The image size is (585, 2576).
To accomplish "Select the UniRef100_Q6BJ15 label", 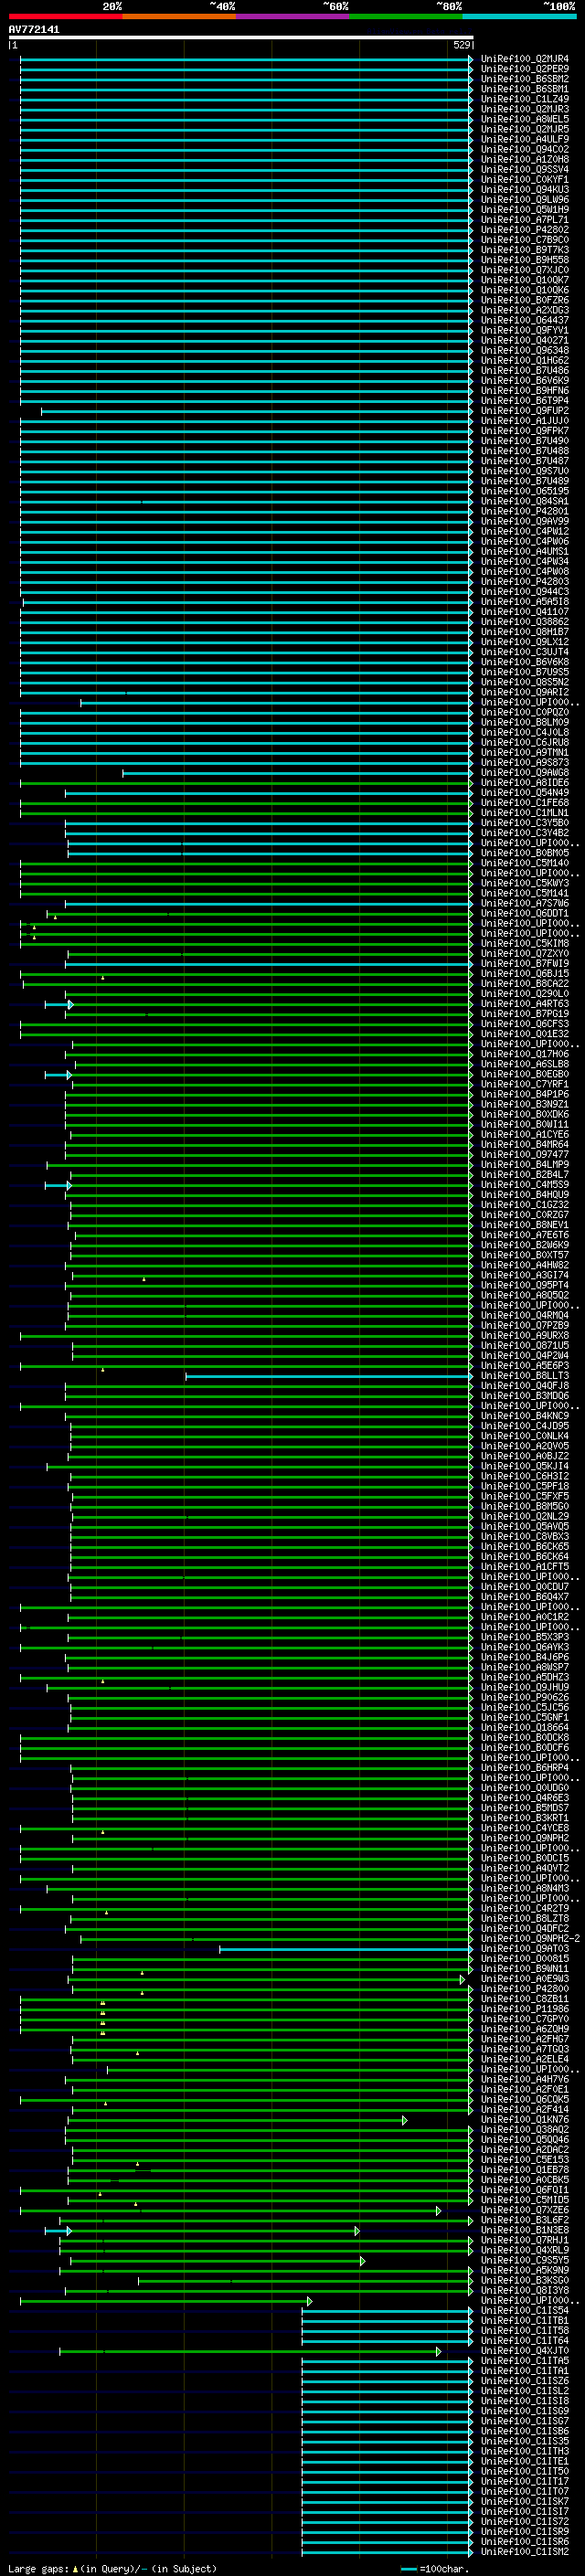I will click(525, 973).
